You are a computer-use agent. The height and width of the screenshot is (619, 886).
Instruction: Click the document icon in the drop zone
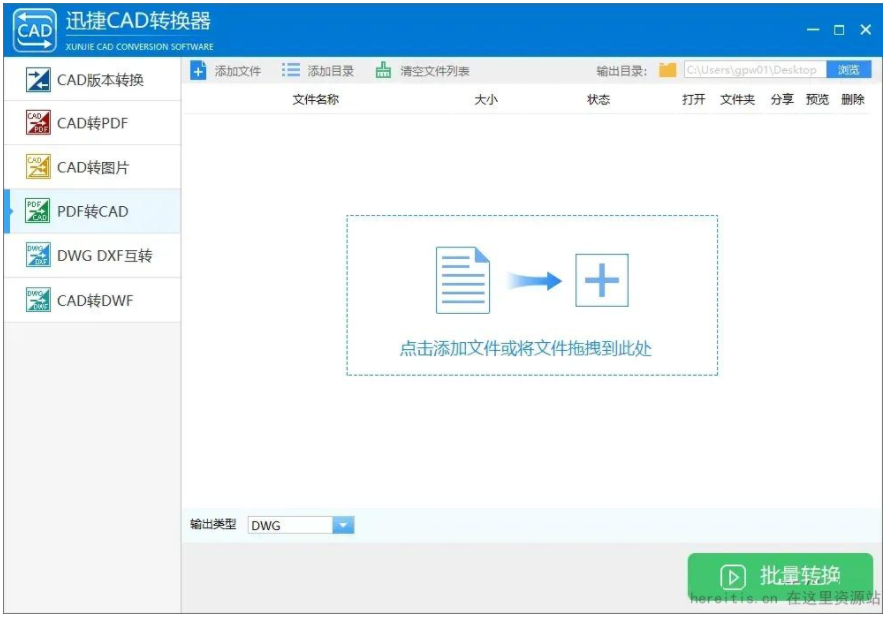point(463,280)
